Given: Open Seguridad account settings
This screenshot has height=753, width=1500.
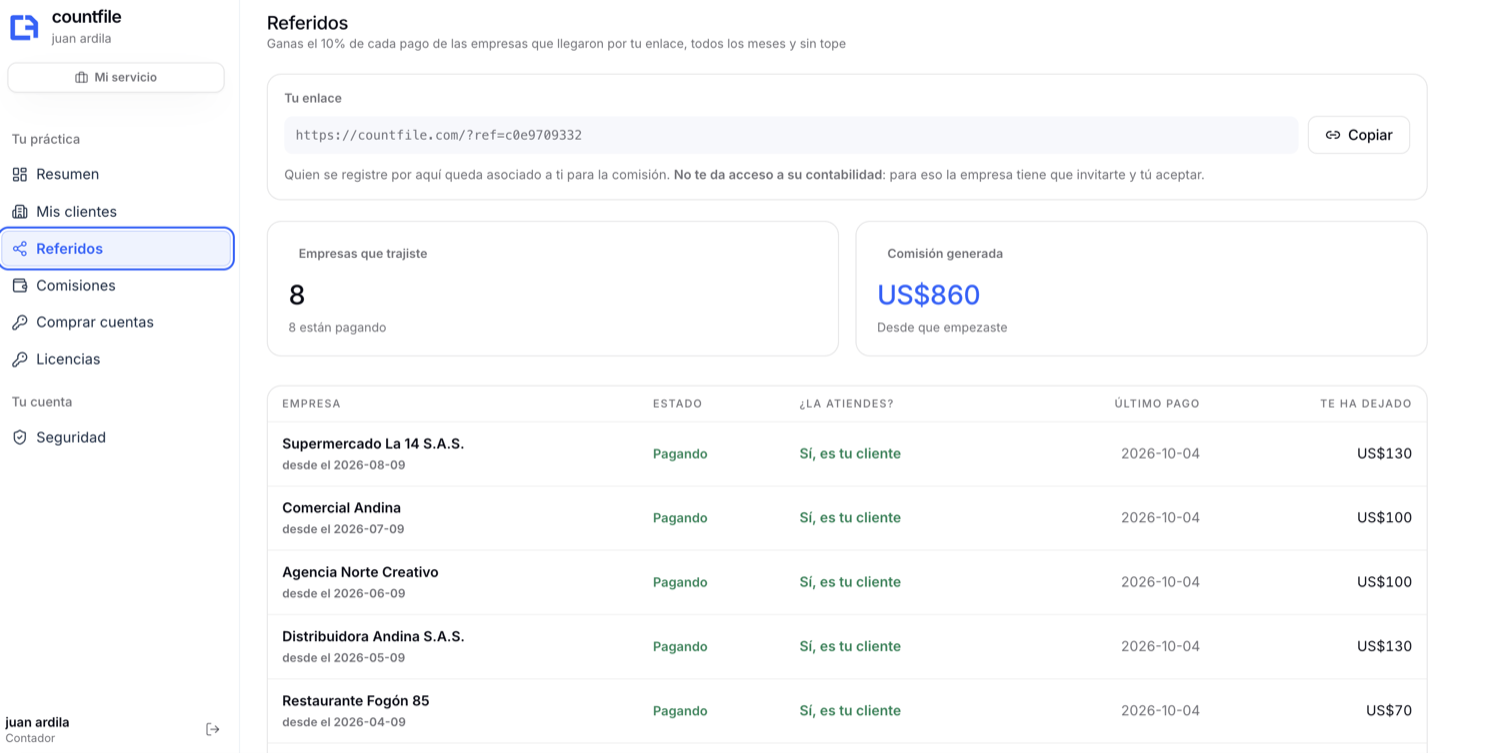Looking at the screenshot, I should pos(118,437).
